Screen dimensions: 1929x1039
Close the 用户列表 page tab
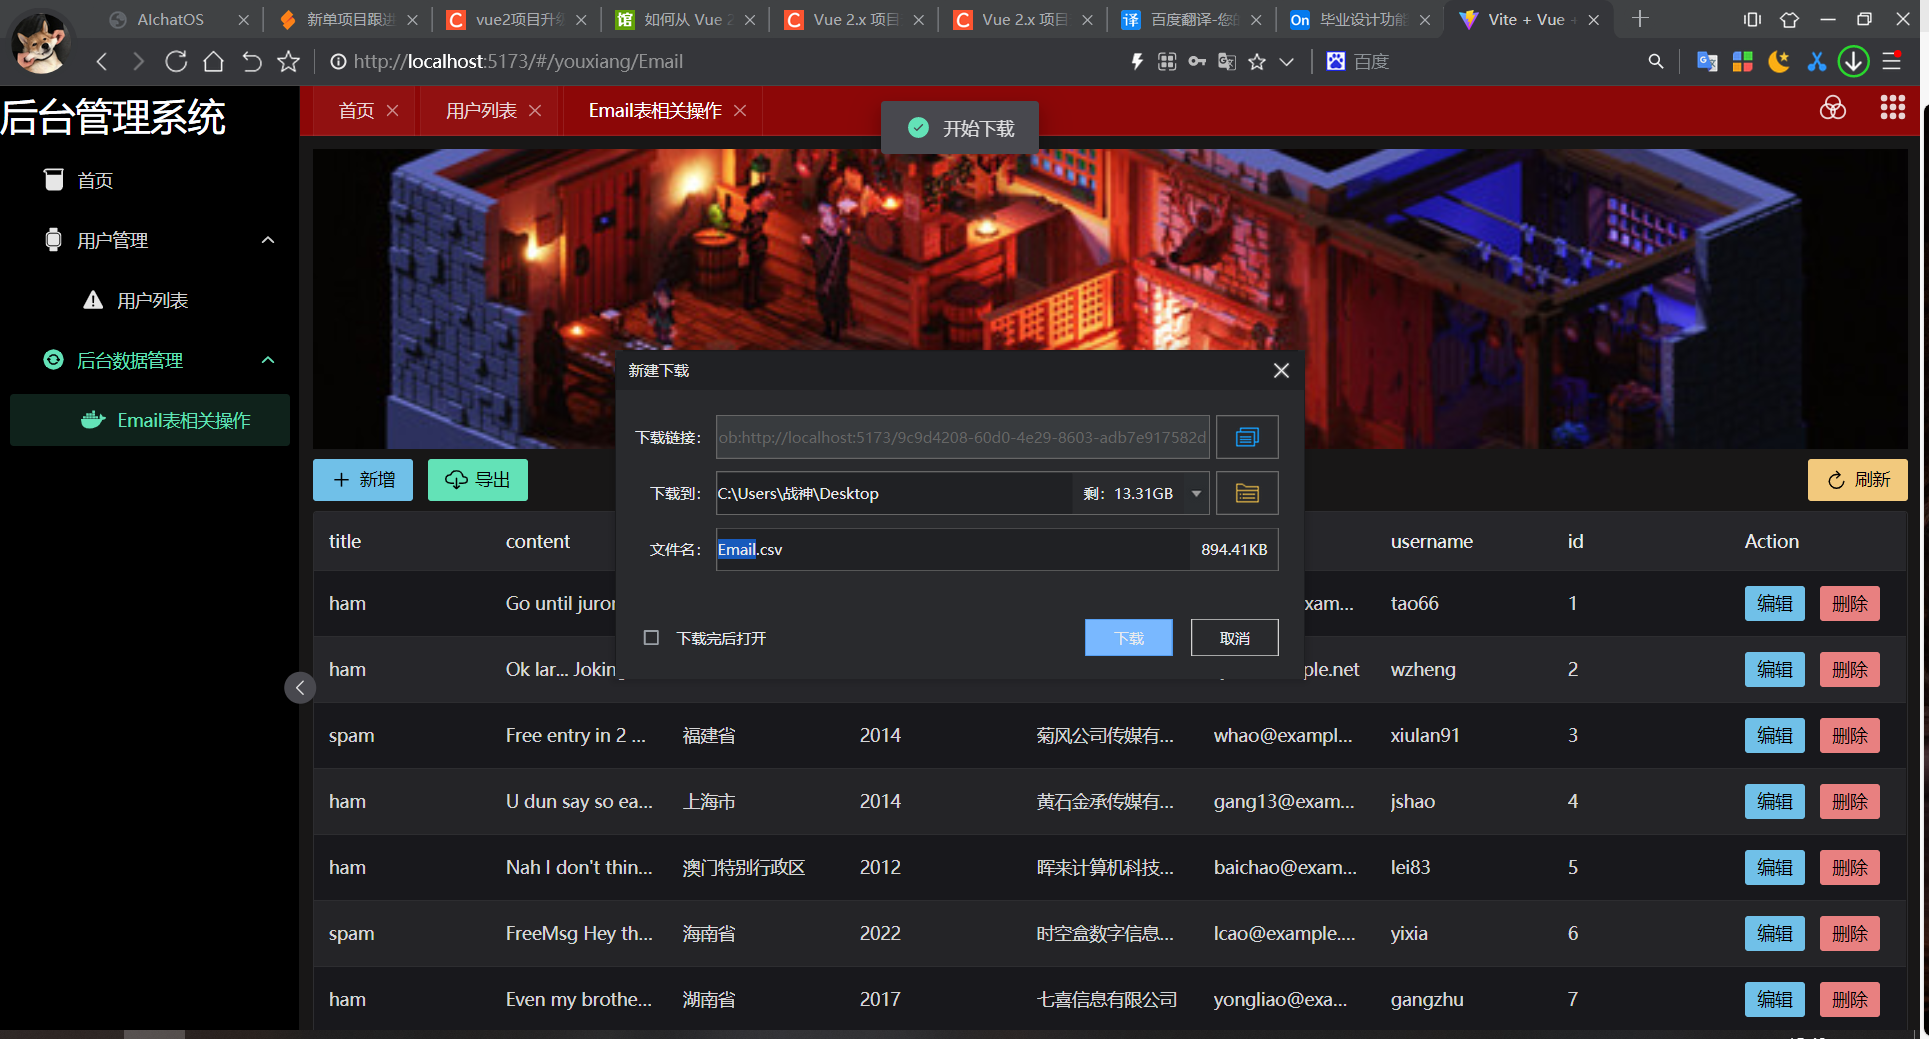[535, 111]
